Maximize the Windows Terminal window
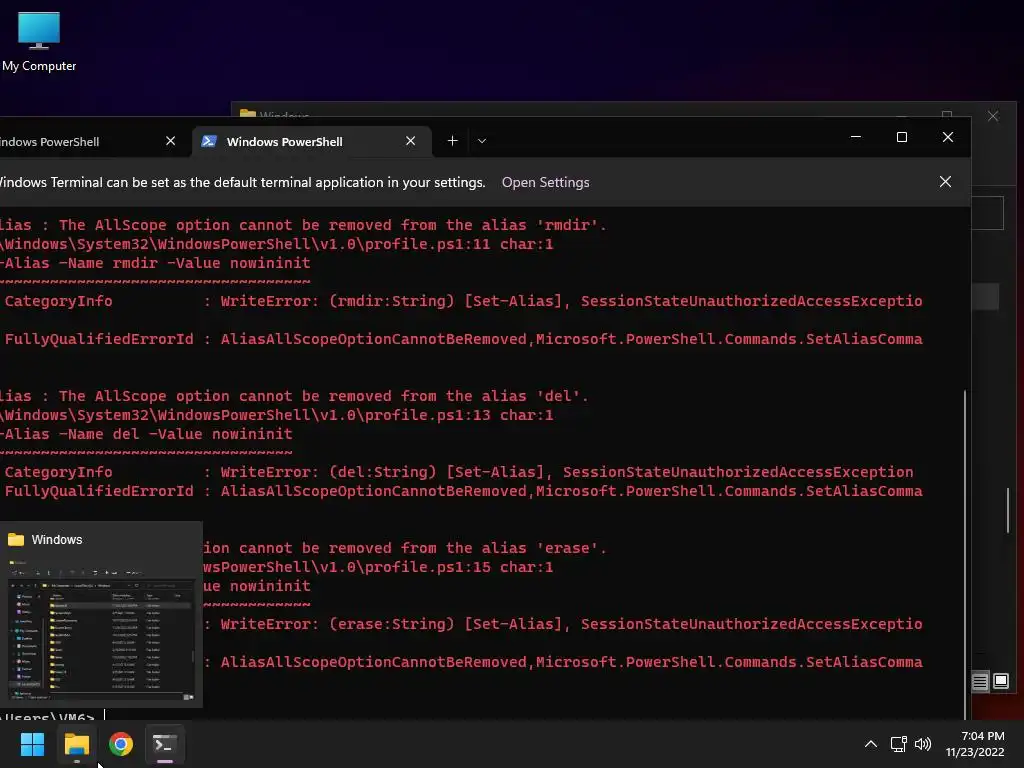The height and width of the screenshot is (768, 1024). coord(902,137)
